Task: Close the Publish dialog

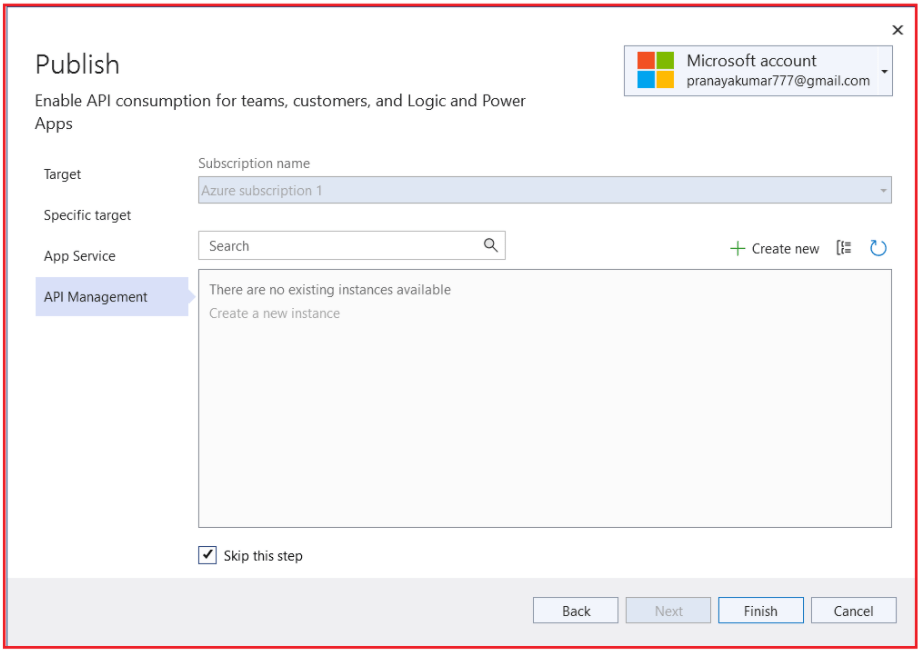Action: point(898,30)
